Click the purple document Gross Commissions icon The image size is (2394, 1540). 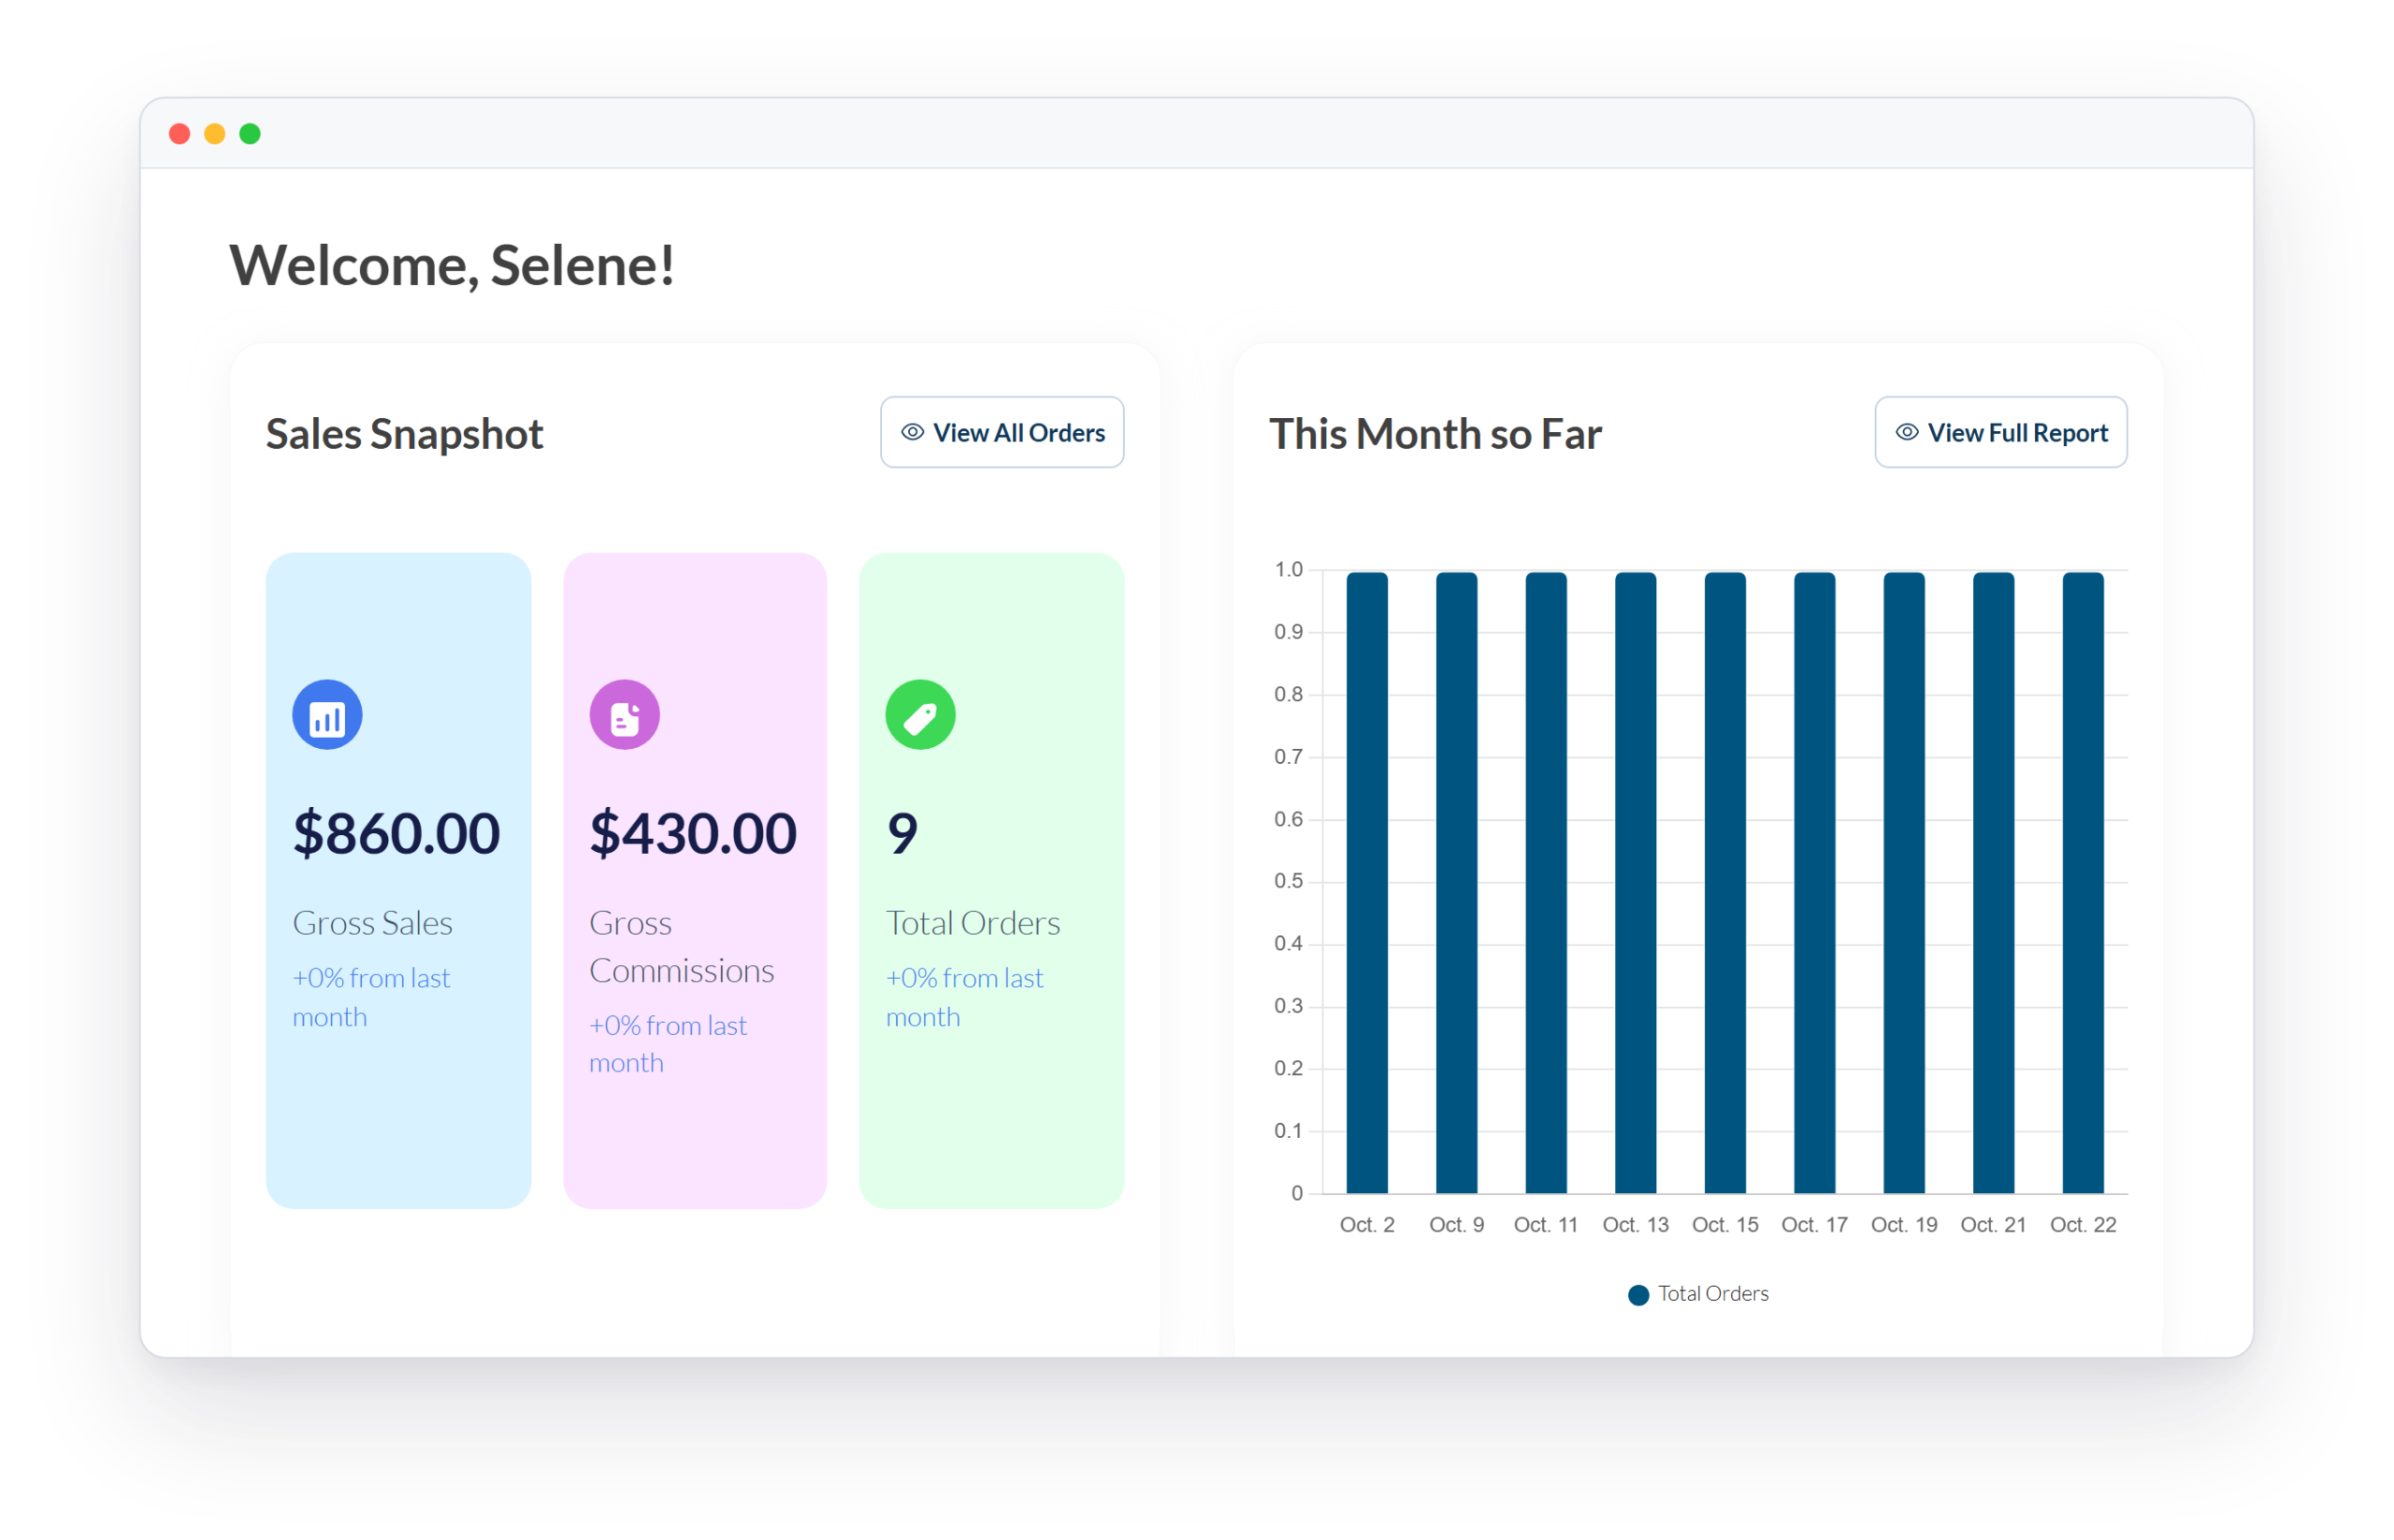click(x=624, y=715)
